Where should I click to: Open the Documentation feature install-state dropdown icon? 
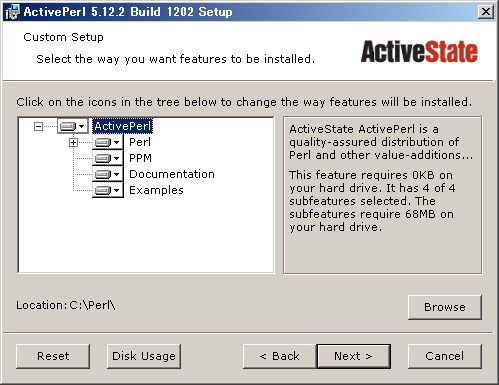[107, 174]
